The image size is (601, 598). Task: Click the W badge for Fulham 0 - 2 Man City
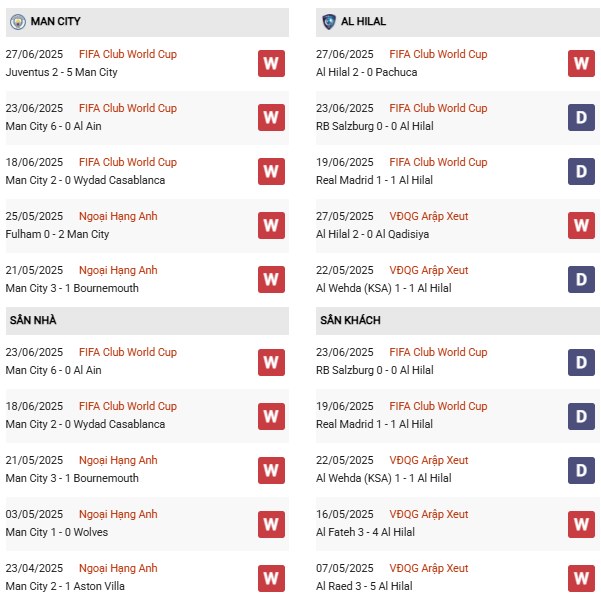(x=271, y=225)
